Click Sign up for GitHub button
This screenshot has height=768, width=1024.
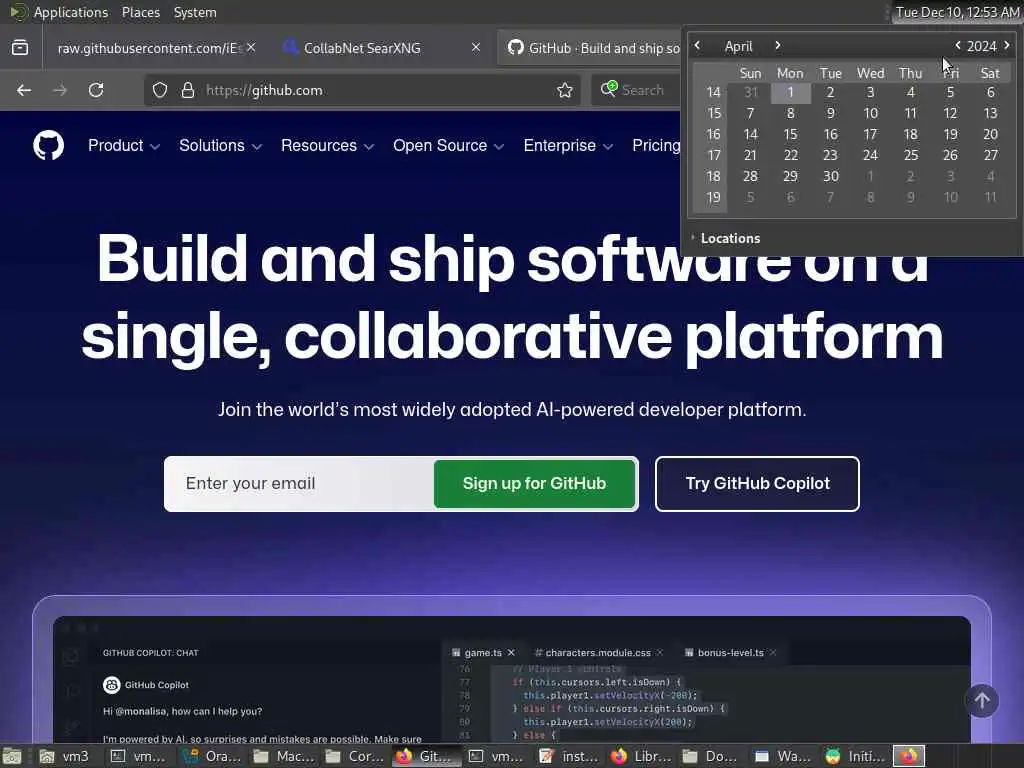(x=534, y=484)
